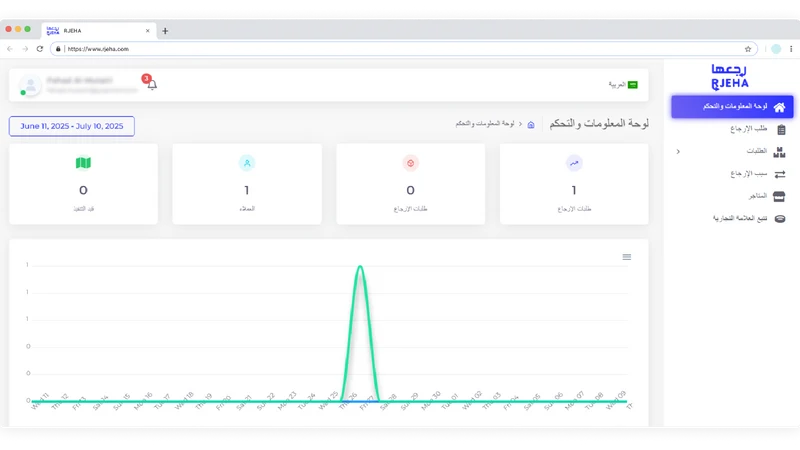Click the green chart peak point

click(360, 266)
